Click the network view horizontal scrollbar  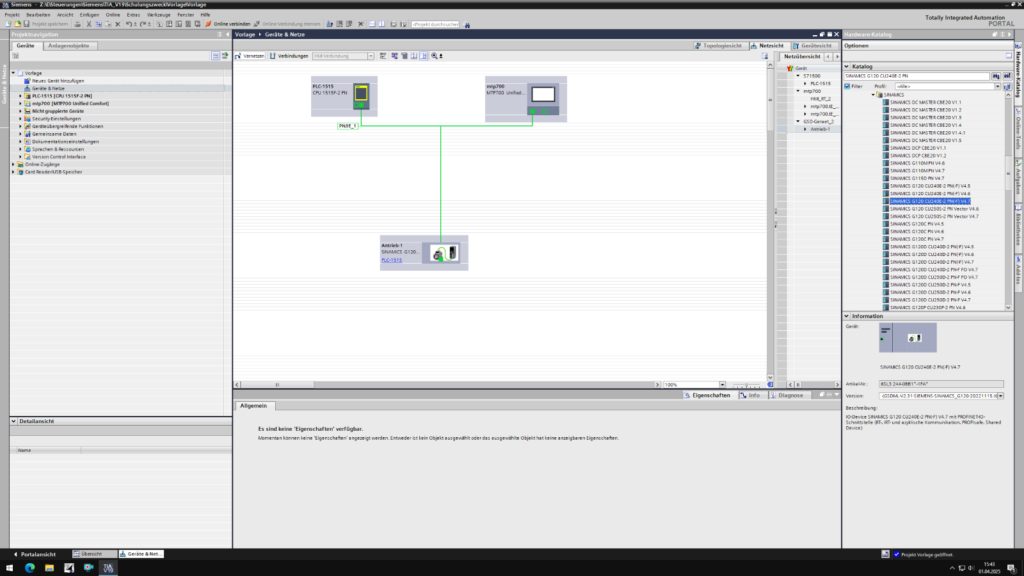click(447, 385)
